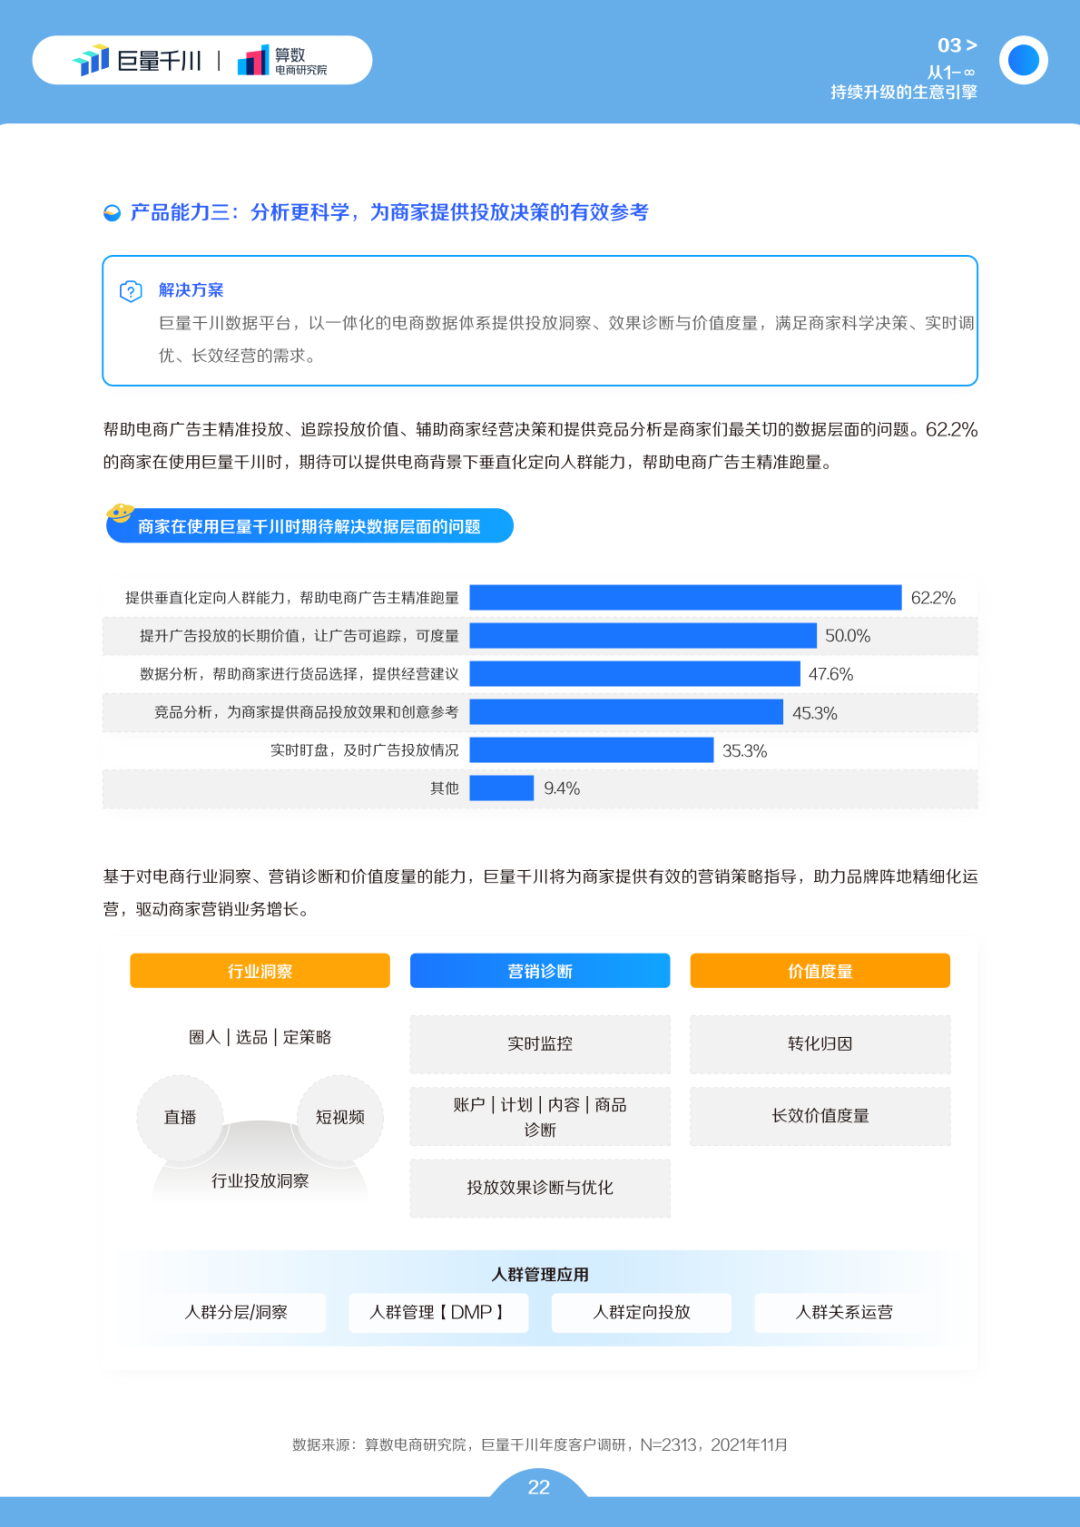Image resolution: width=1080 pixels, height=1527 pixels.
Task: Click the 巨量千川 logo in the header
Action: [137, 61]
